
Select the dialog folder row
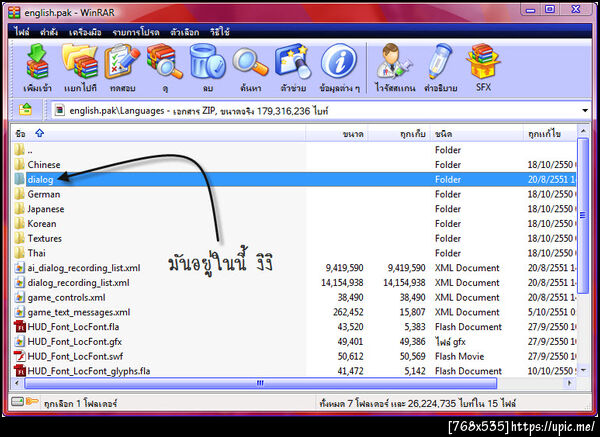point(294,179)
